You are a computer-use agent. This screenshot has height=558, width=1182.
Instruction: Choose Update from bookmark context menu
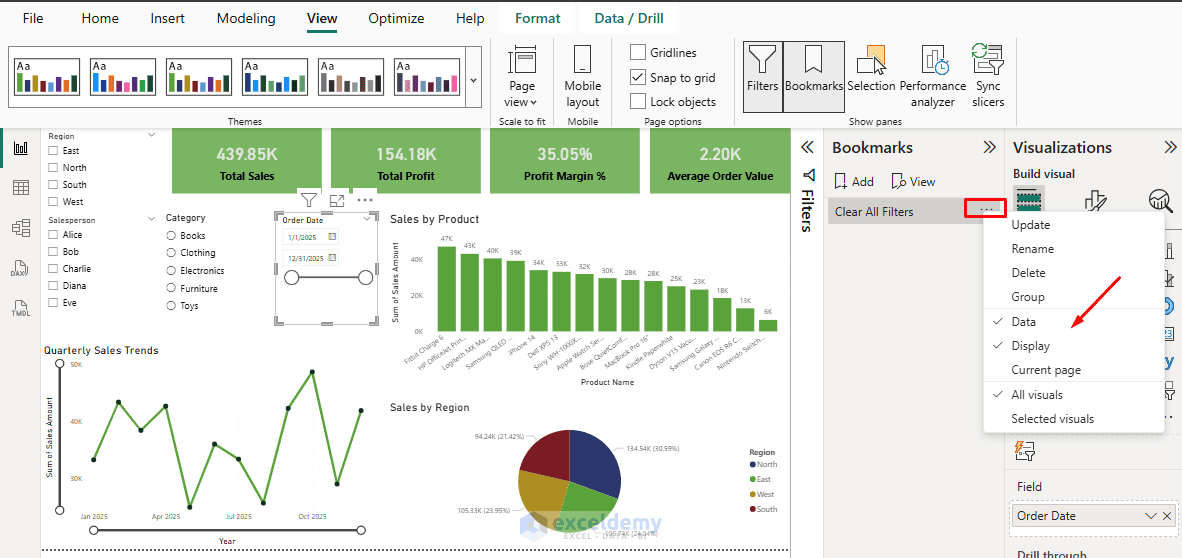pos(1073,225)
